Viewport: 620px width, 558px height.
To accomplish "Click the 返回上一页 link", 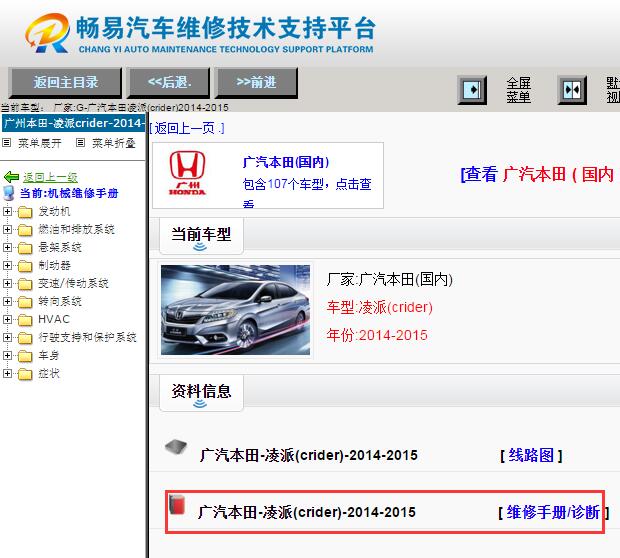I will [187, 128].
